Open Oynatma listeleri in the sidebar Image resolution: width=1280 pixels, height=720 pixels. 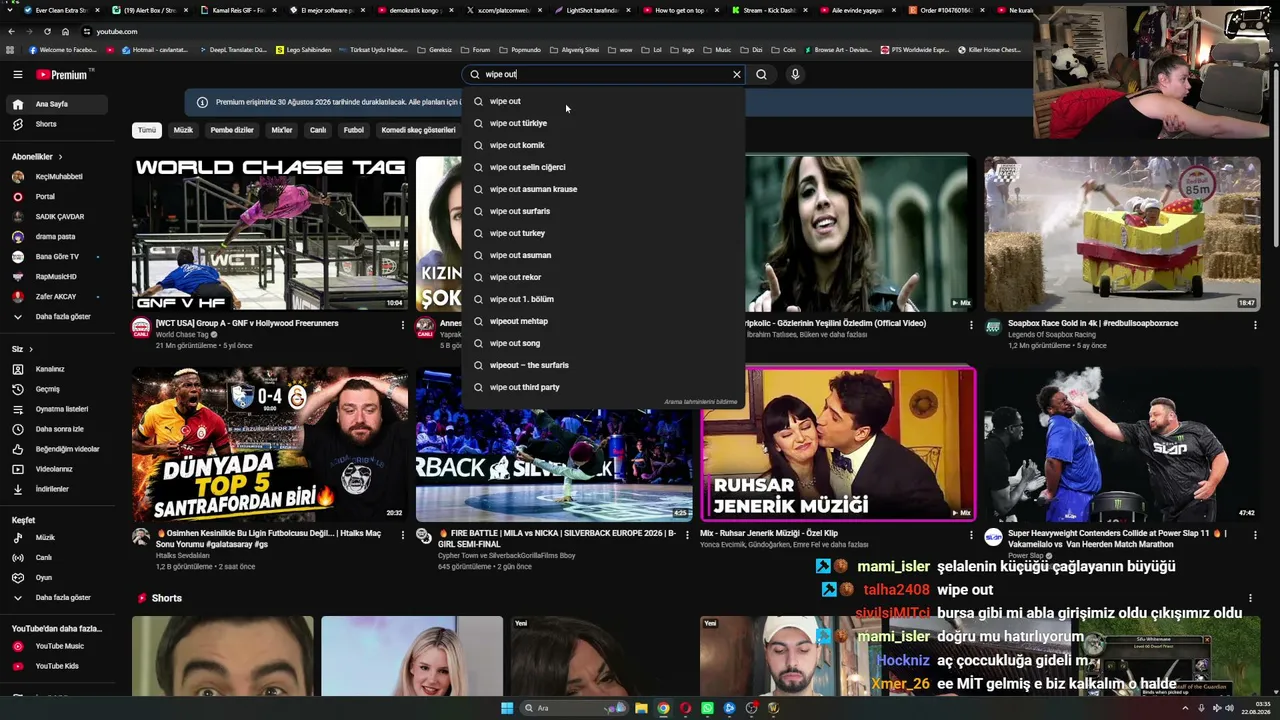click(x=56, y=409)
